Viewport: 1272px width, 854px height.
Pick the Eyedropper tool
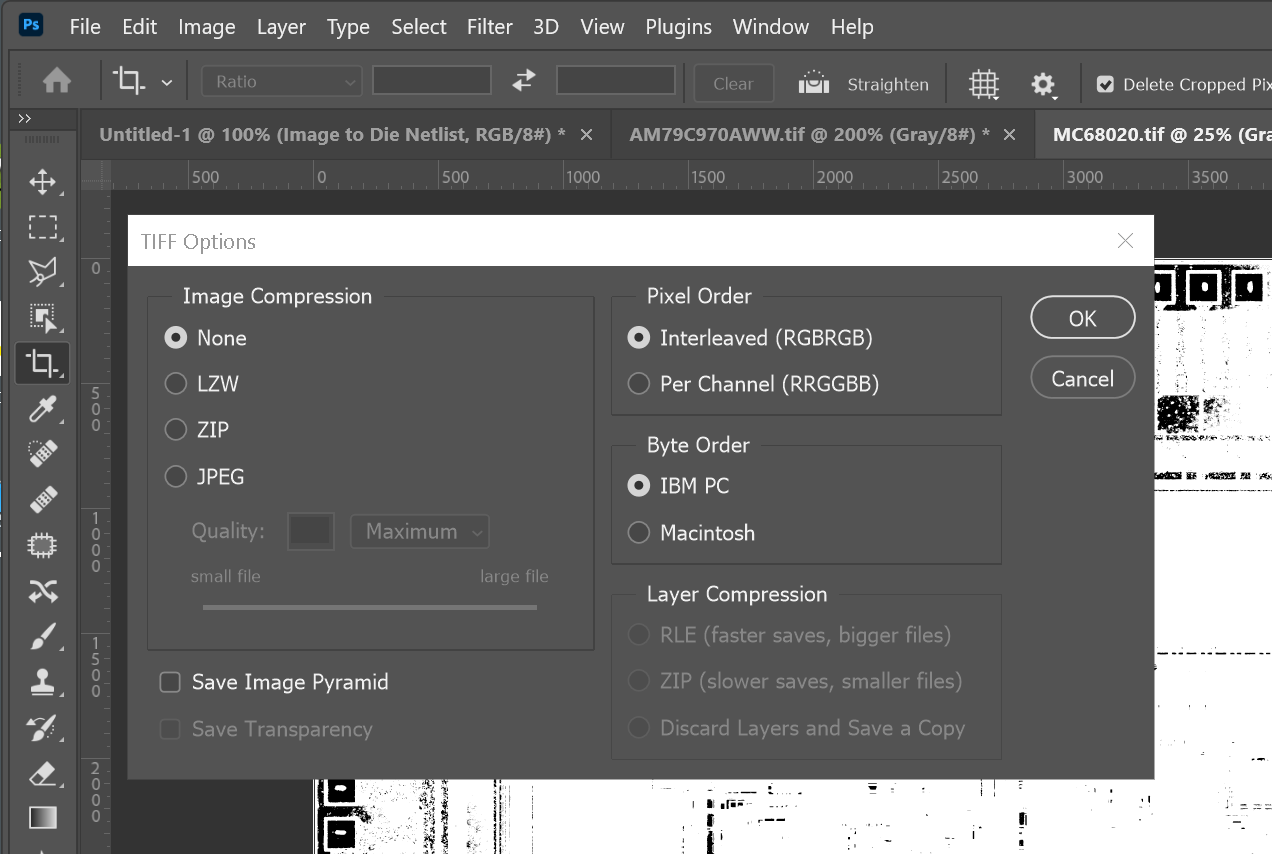[x=42, y=408]
